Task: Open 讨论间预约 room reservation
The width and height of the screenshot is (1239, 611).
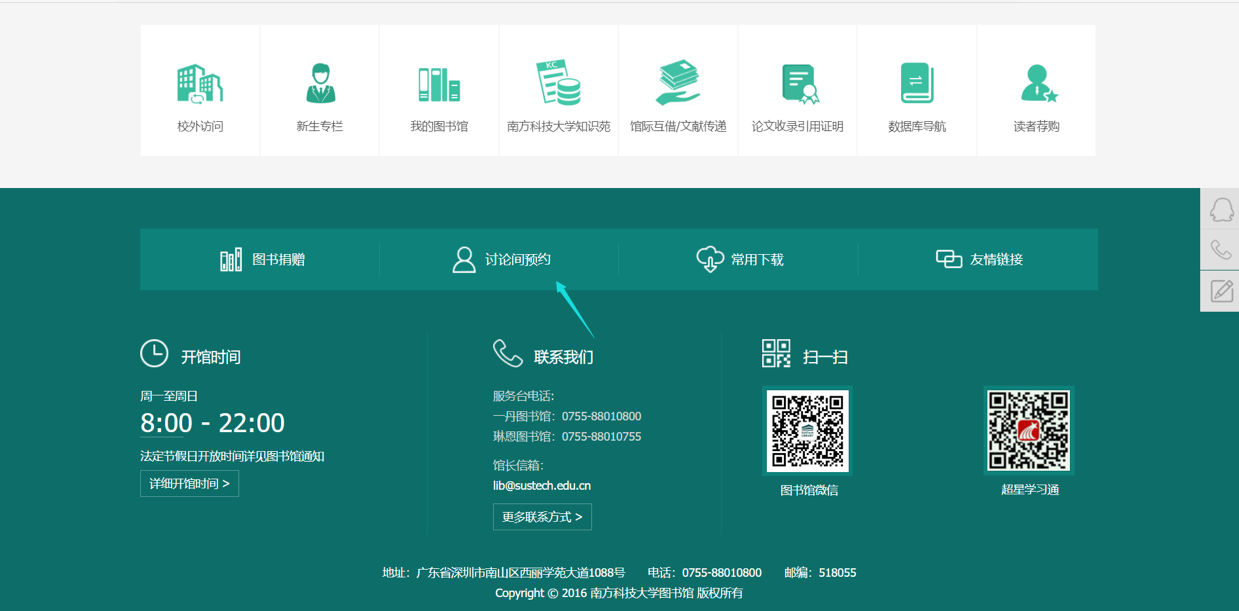Action: pyautogui.click(x=502, y=260)
